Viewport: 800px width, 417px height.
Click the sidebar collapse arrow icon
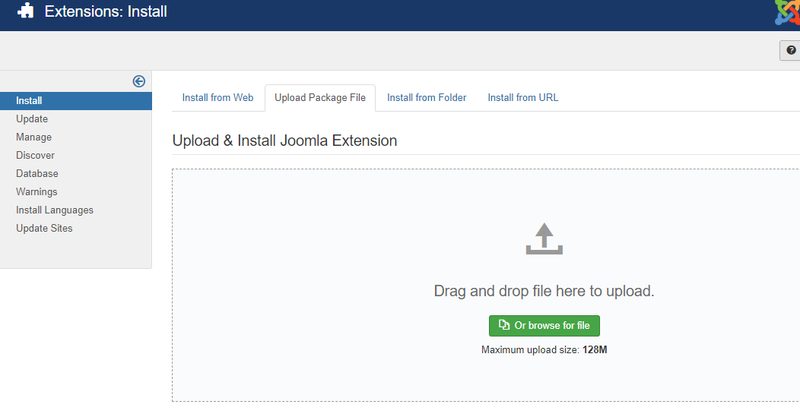pyautogui.click(x=139, y=81)
